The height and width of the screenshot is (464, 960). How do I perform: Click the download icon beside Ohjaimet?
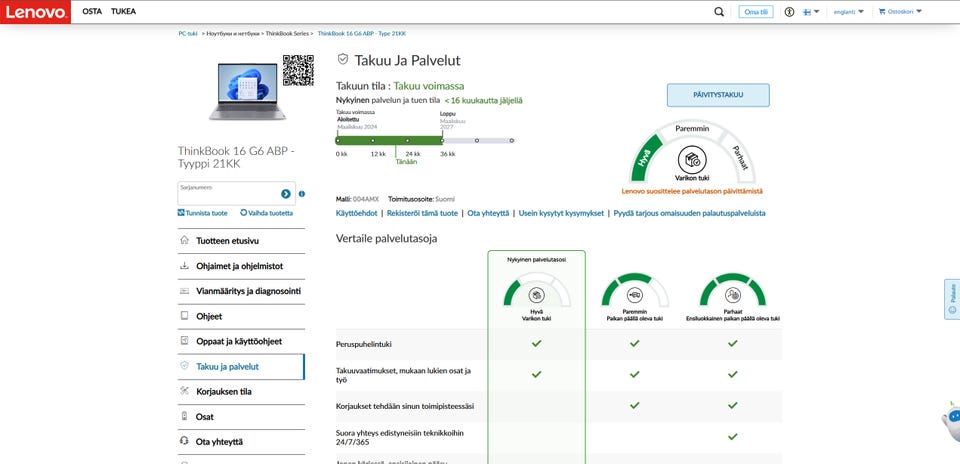pyautogui.click(x=184, y=266)
